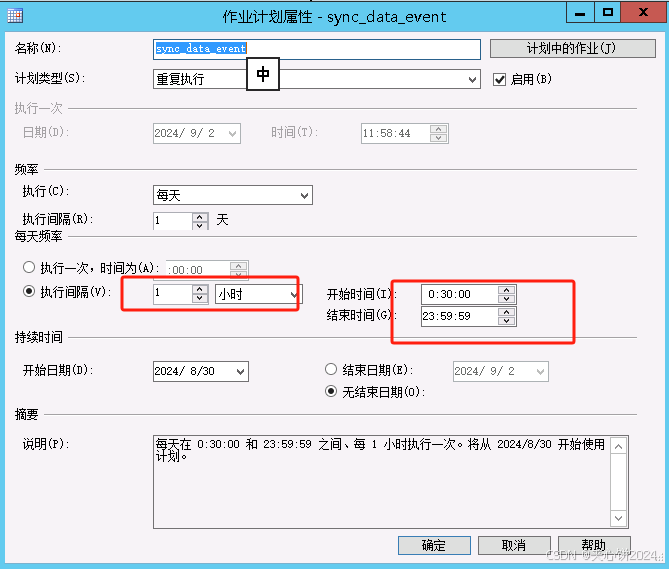Click the 开始时间 field showing 0:30:00
Viewport: 669px width, 569px height.
pos(460,294)
